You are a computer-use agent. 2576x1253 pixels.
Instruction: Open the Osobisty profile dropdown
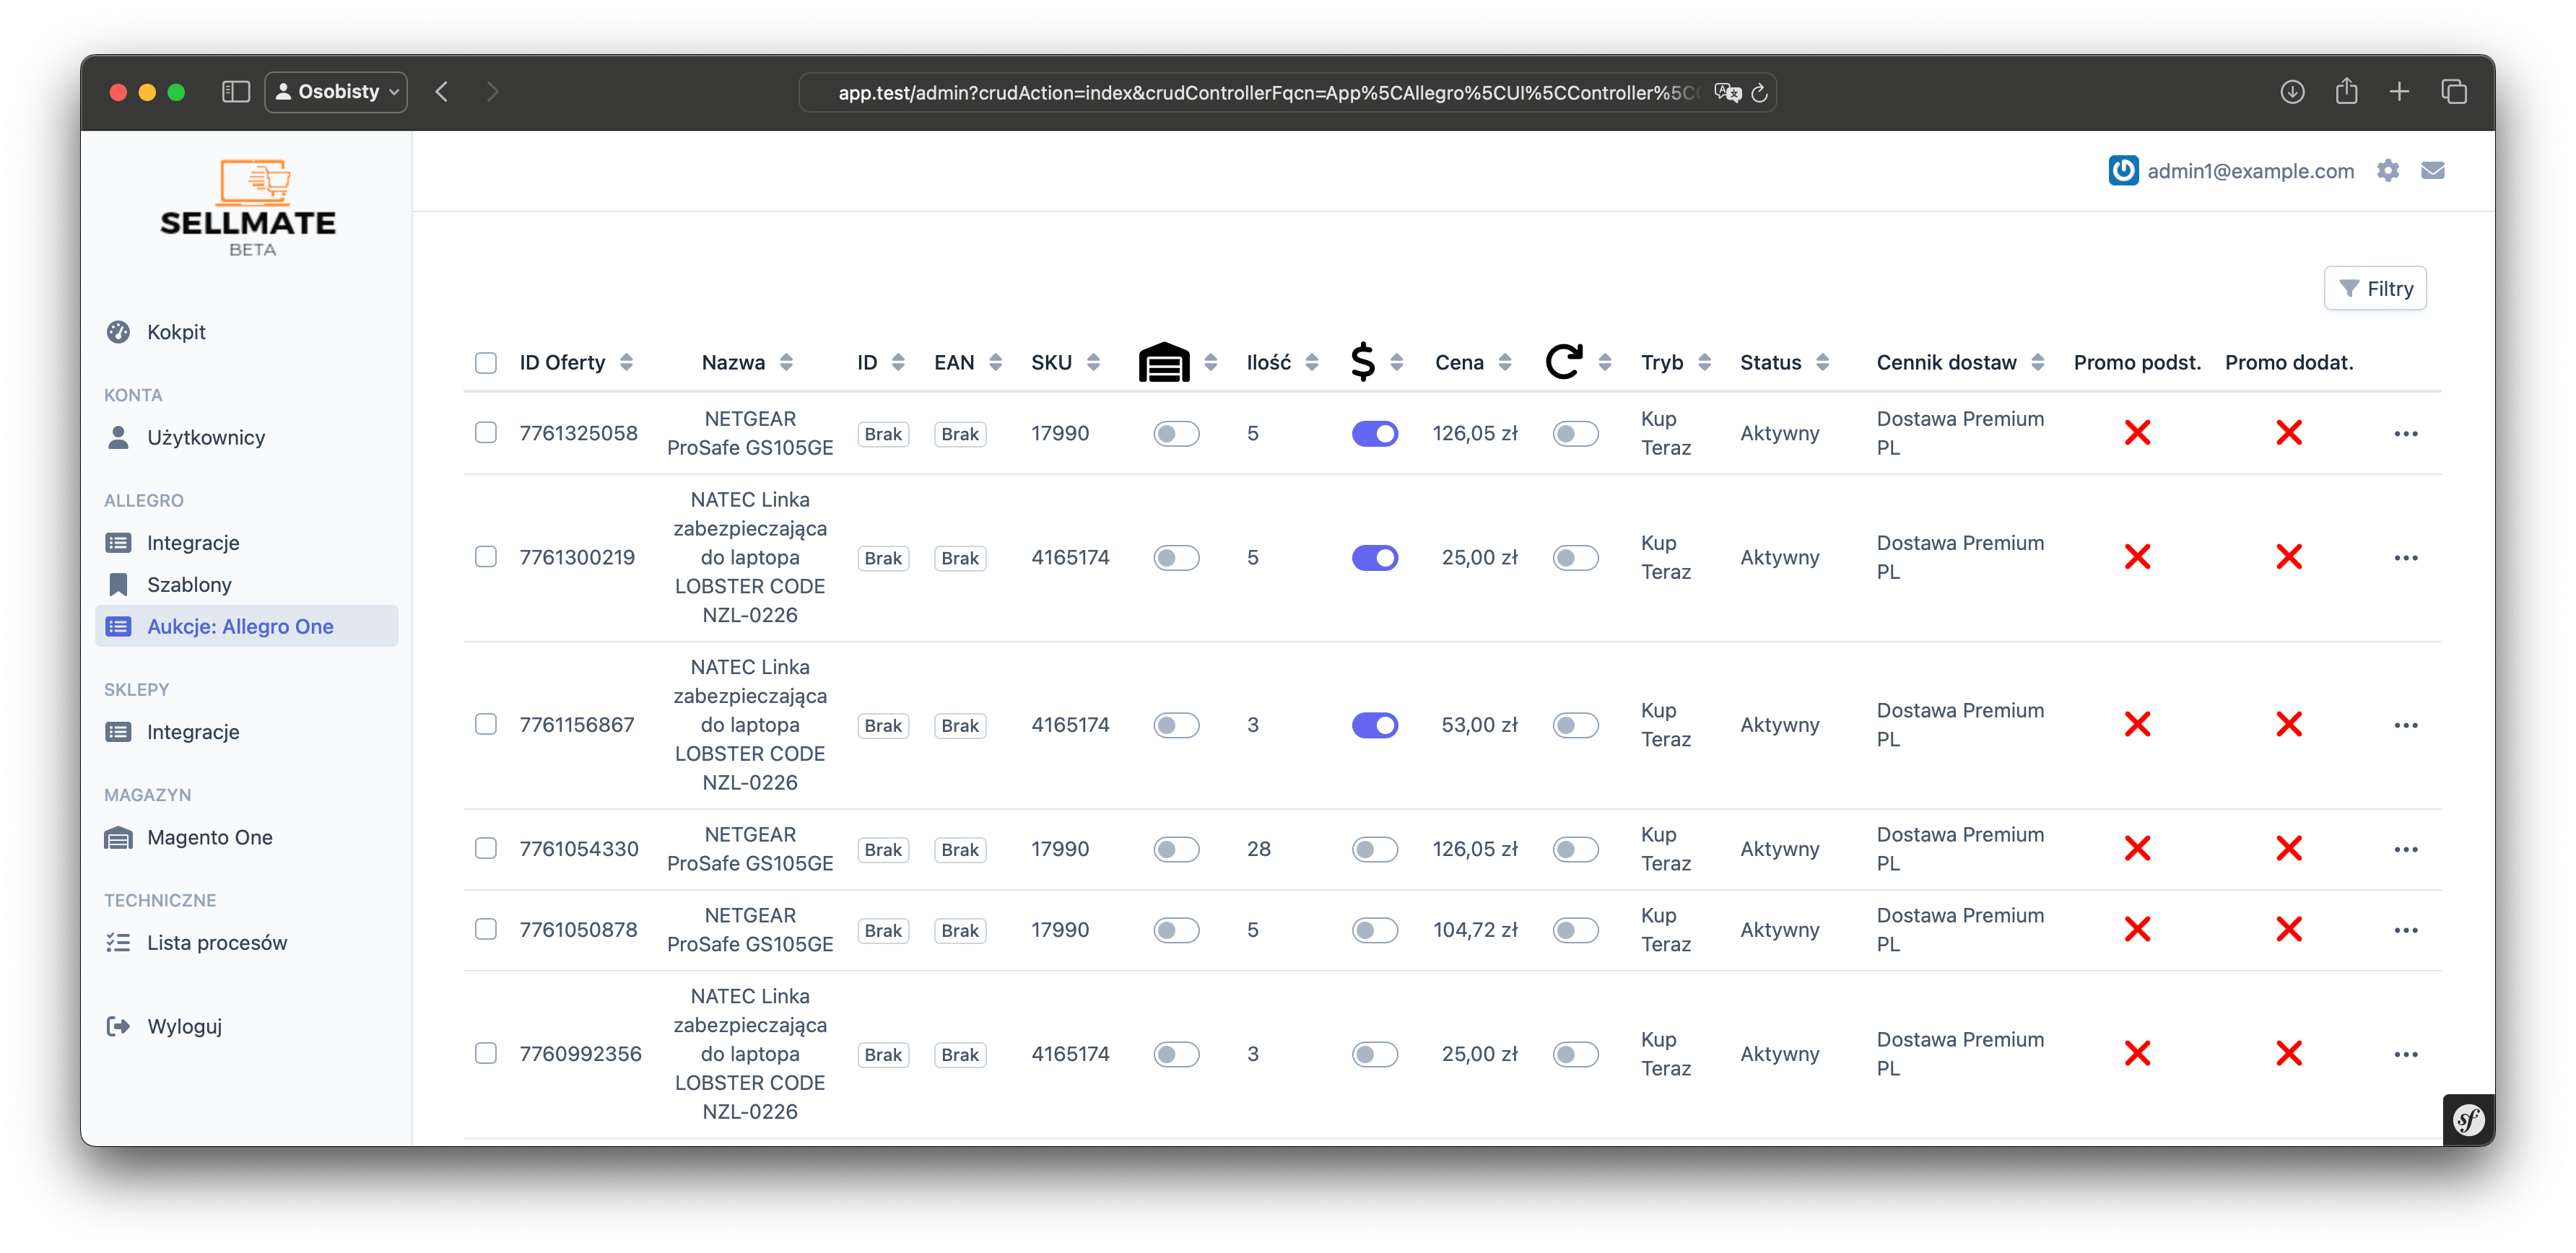336,92
